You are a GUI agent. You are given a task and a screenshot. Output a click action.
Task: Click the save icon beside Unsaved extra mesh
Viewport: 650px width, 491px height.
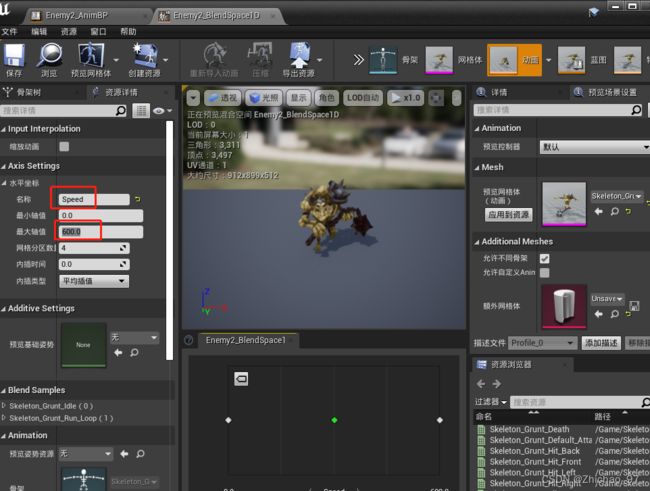point(634,306)
